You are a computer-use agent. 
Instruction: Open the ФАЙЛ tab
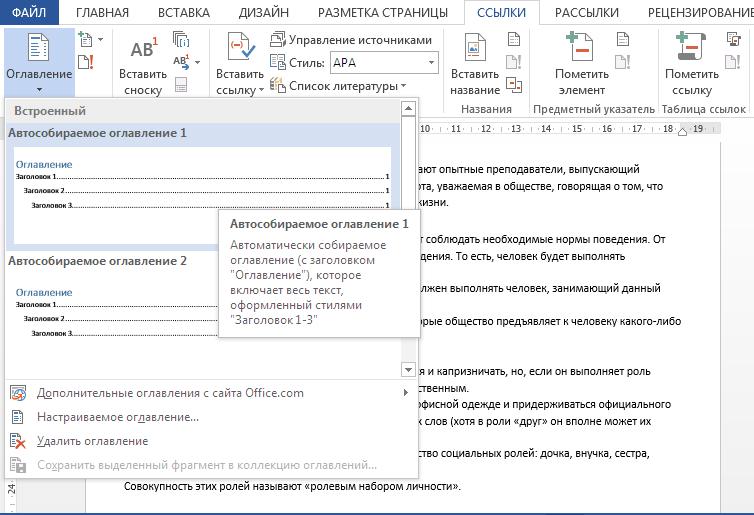tap(29, 13)
